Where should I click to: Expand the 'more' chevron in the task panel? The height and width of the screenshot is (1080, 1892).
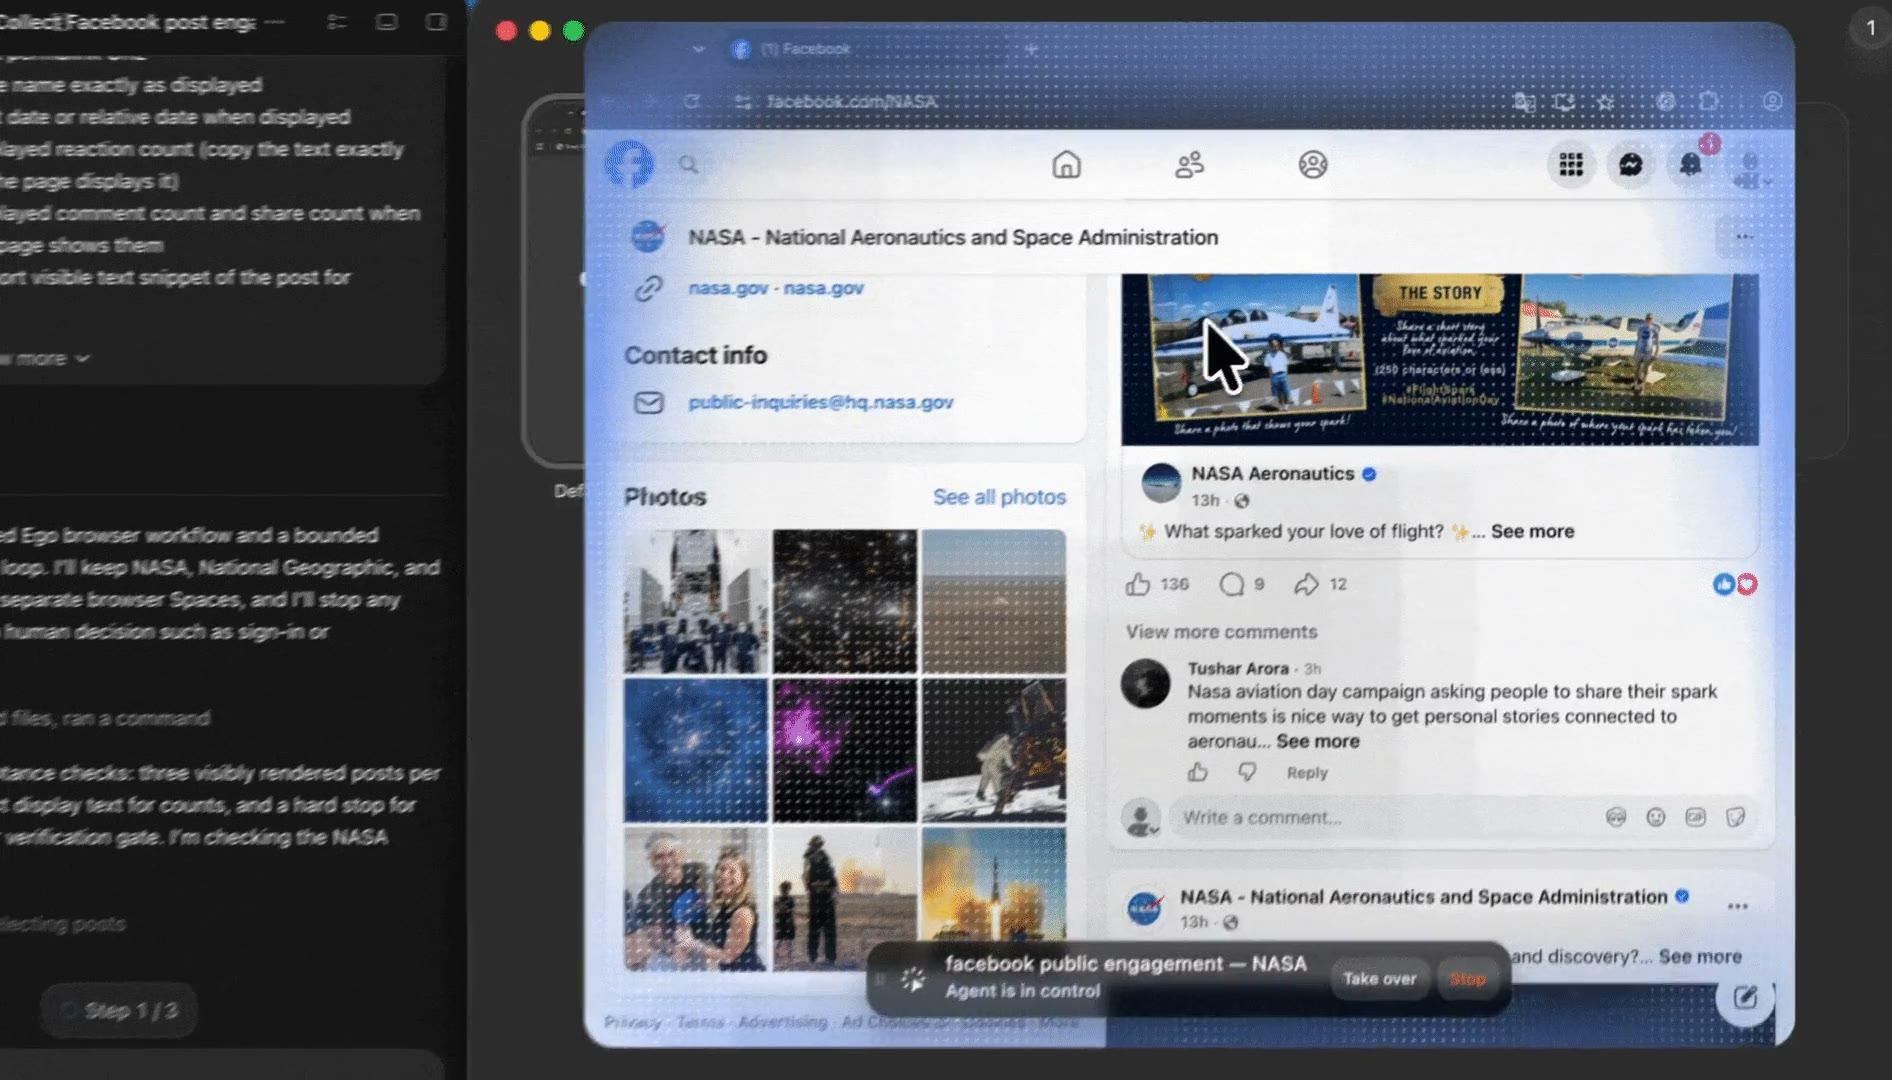82,358
